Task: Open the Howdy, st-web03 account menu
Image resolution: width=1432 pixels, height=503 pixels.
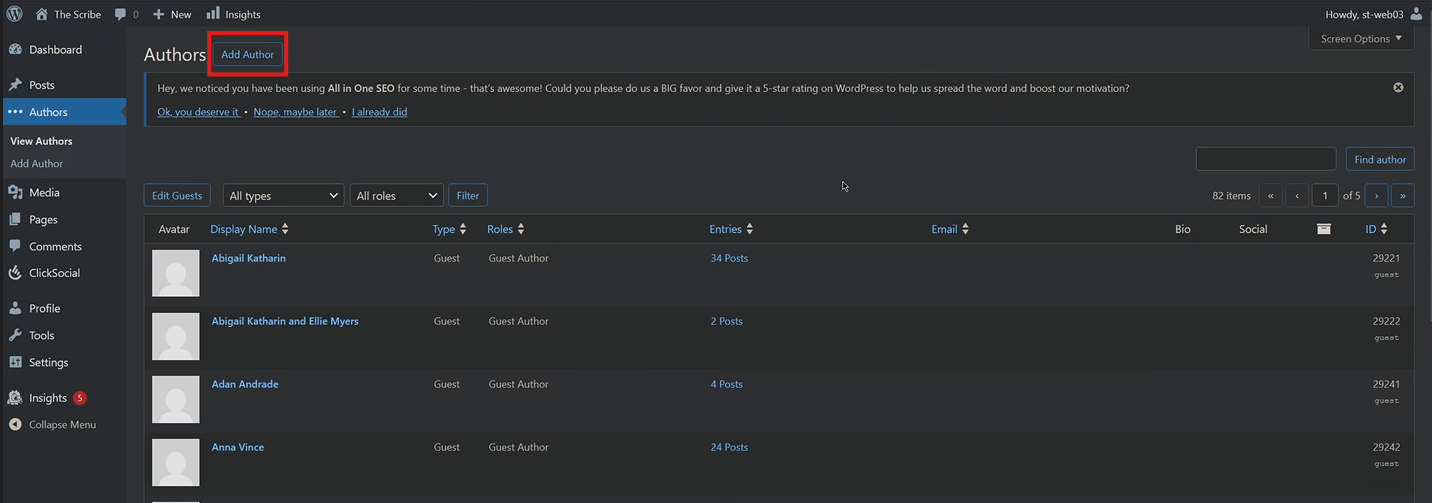Action: pyautogui.click(x=1373, y=14)
